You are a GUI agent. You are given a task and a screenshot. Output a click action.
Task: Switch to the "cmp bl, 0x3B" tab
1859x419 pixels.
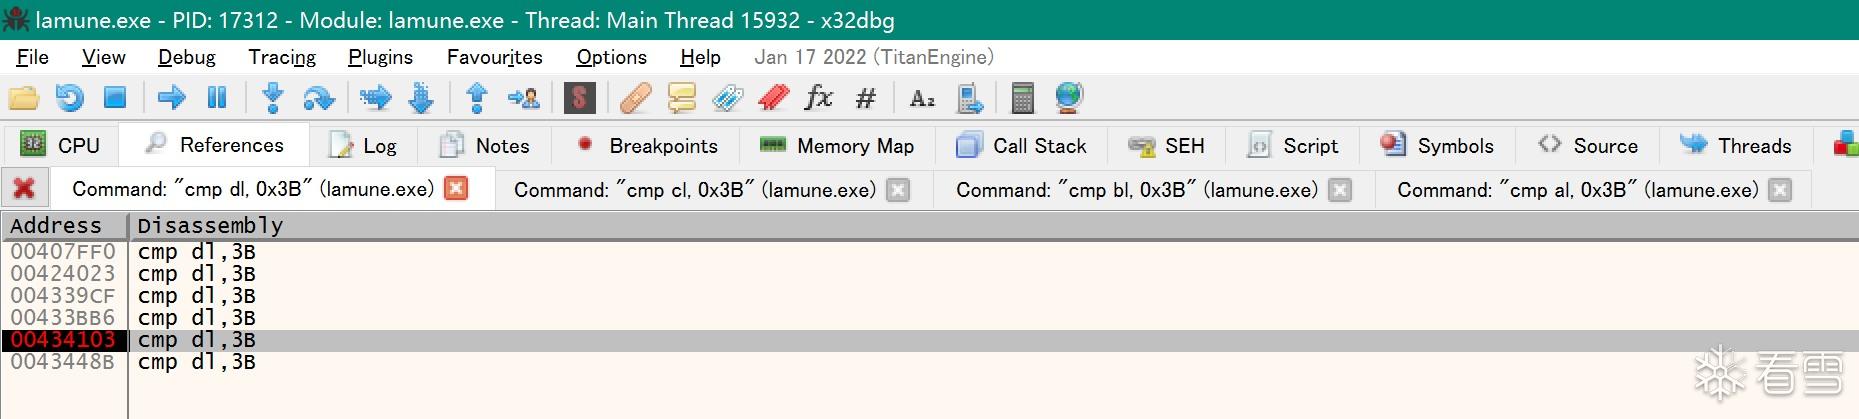click(1136, 190)
